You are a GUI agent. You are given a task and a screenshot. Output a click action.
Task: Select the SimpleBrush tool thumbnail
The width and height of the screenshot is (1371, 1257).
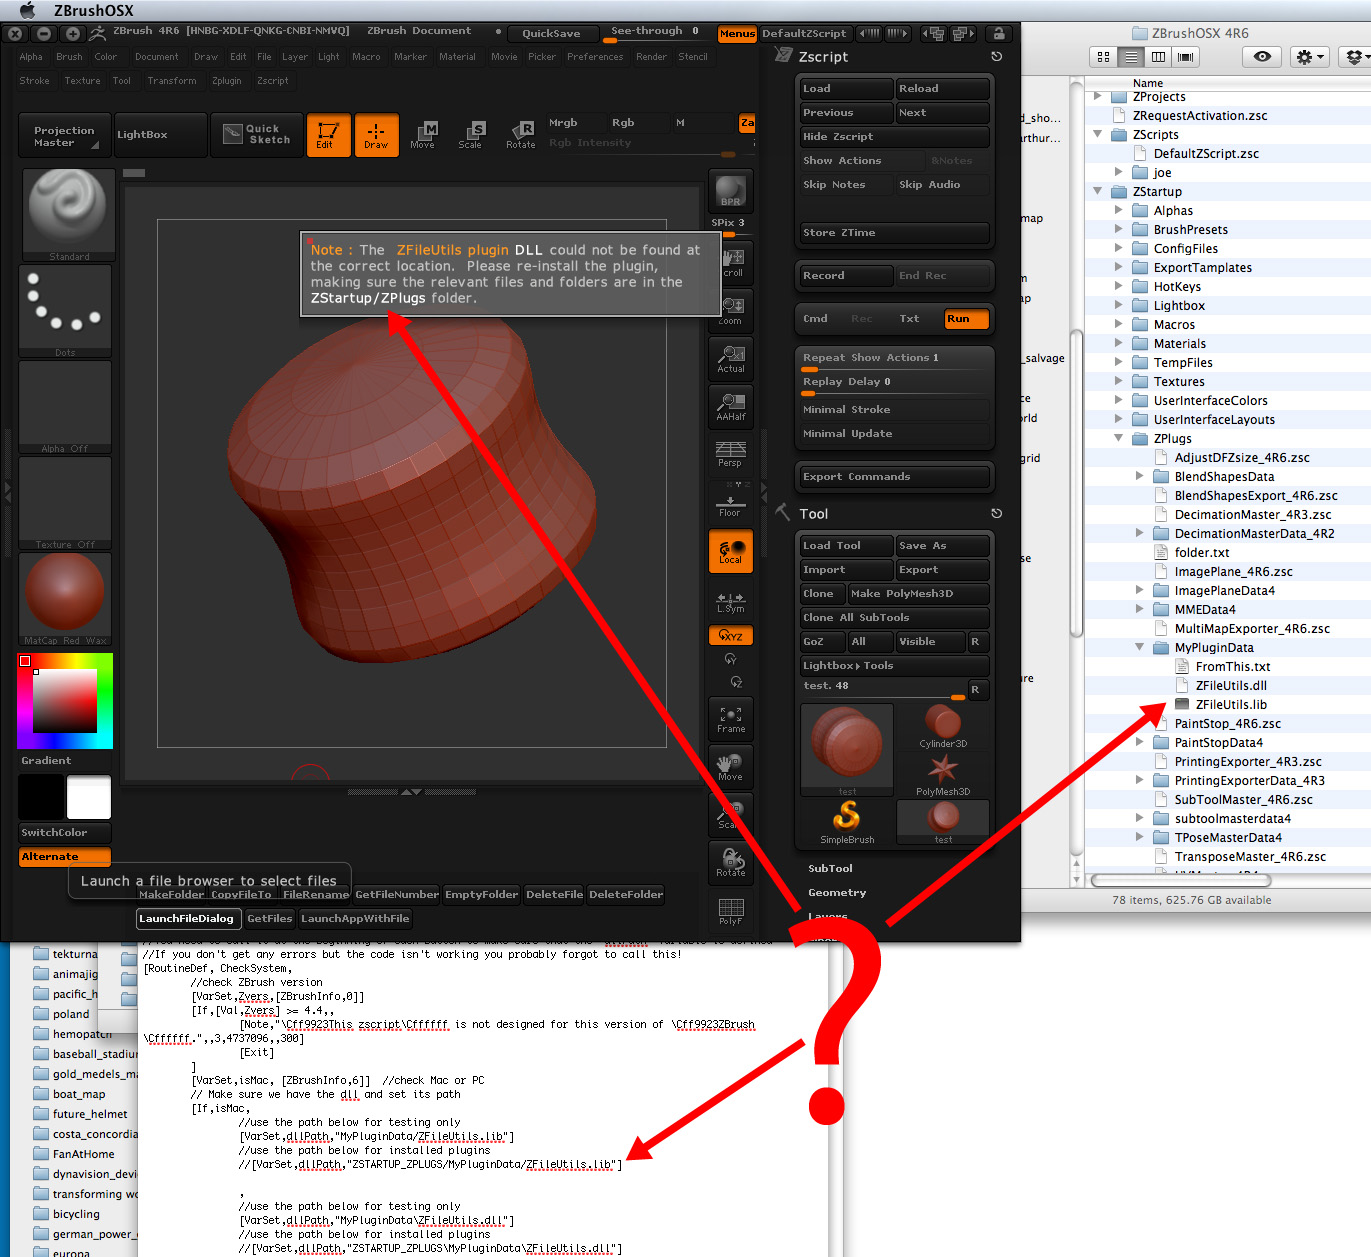(x=847, y=821)
